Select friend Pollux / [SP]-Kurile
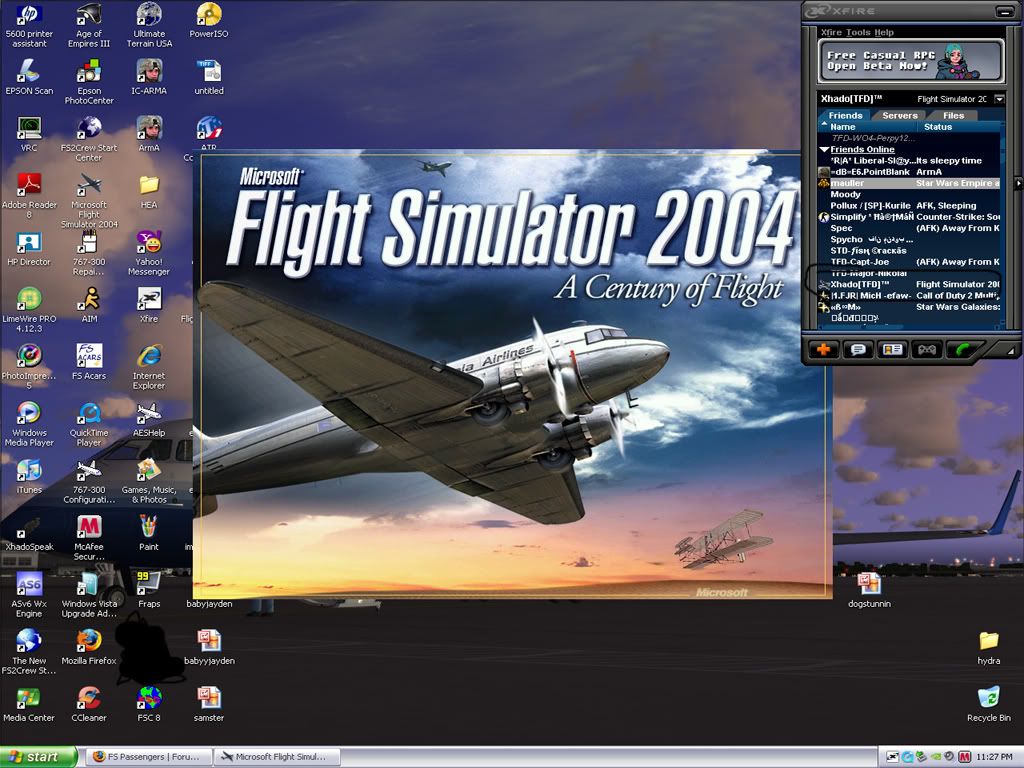1024x768 pixels. (x=909, y=206)
